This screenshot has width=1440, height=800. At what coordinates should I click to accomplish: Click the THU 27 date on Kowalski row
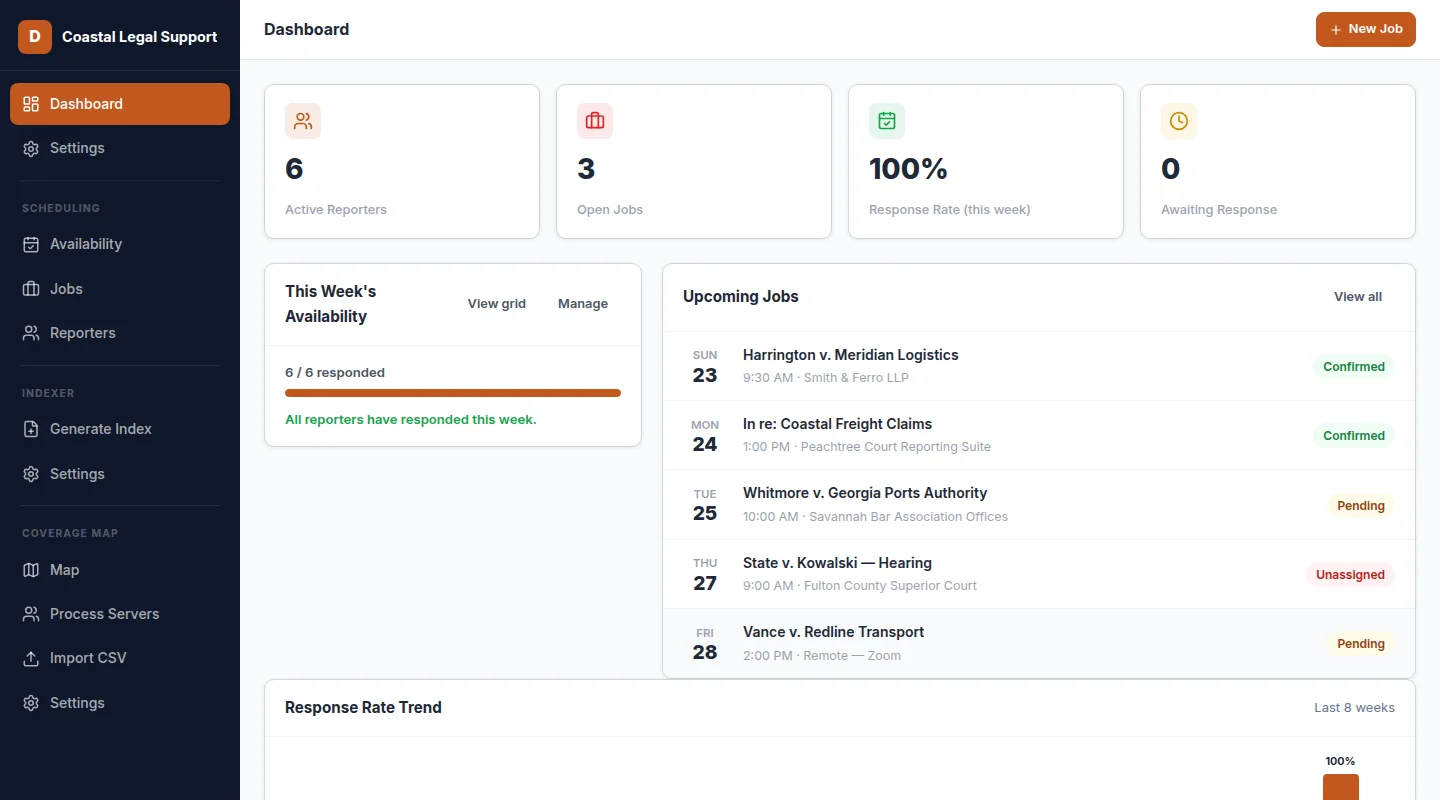705,575
